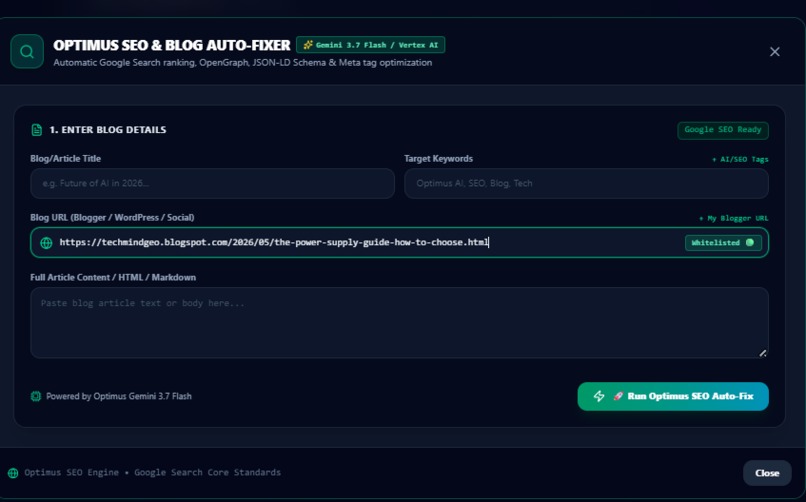Focus the Full Article Content textarea
The image size is (806, 502).
(x=399, y=323)
